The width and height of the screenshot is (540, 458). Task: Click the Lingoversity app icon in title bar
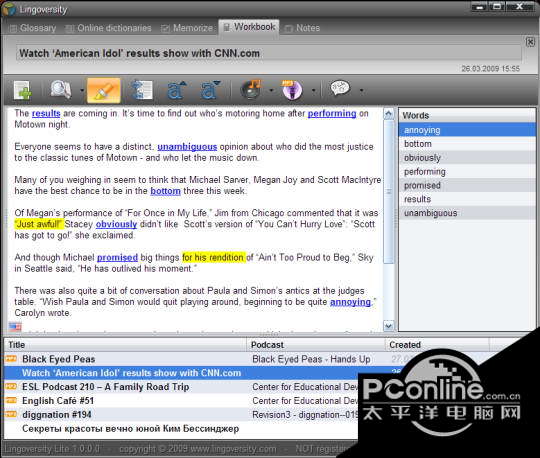click(x=9, y=9)
